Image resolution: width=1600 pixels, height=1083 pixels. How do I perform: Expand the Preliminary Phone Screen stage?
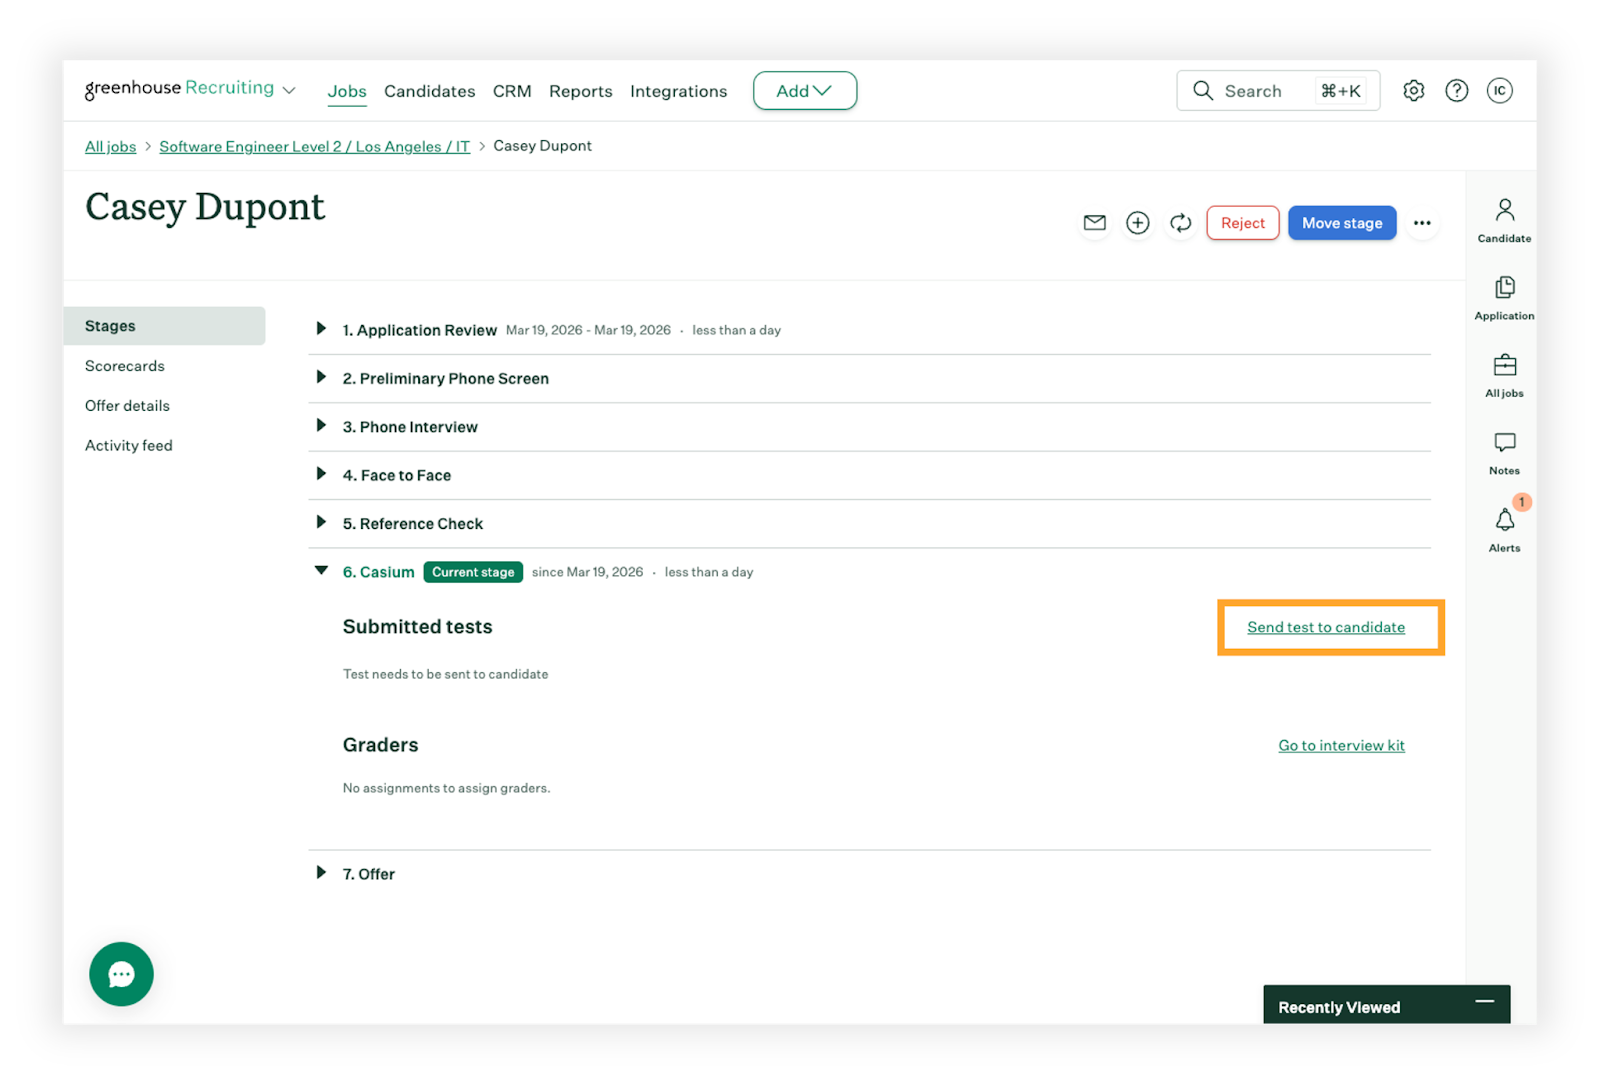(321, 378)
